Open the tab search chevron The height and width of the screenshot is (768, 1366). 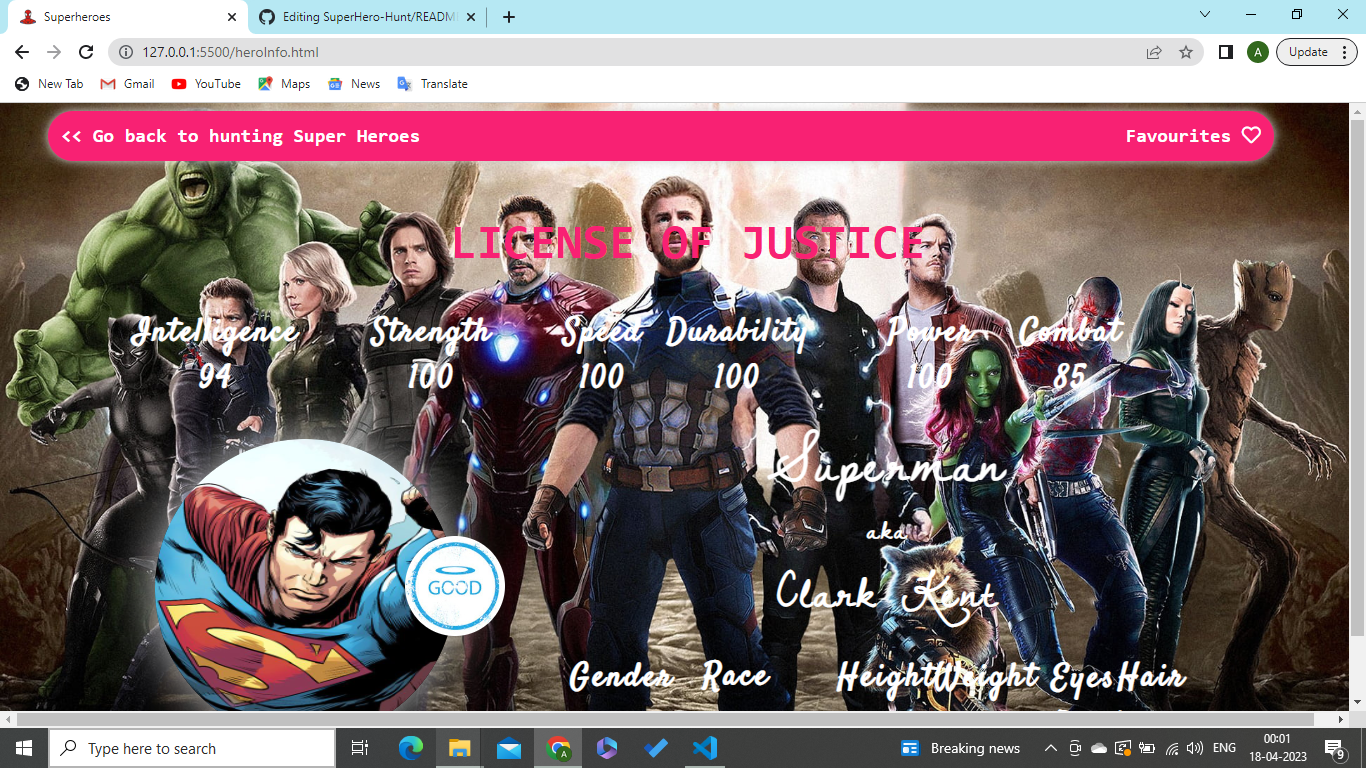[1203, 16]
